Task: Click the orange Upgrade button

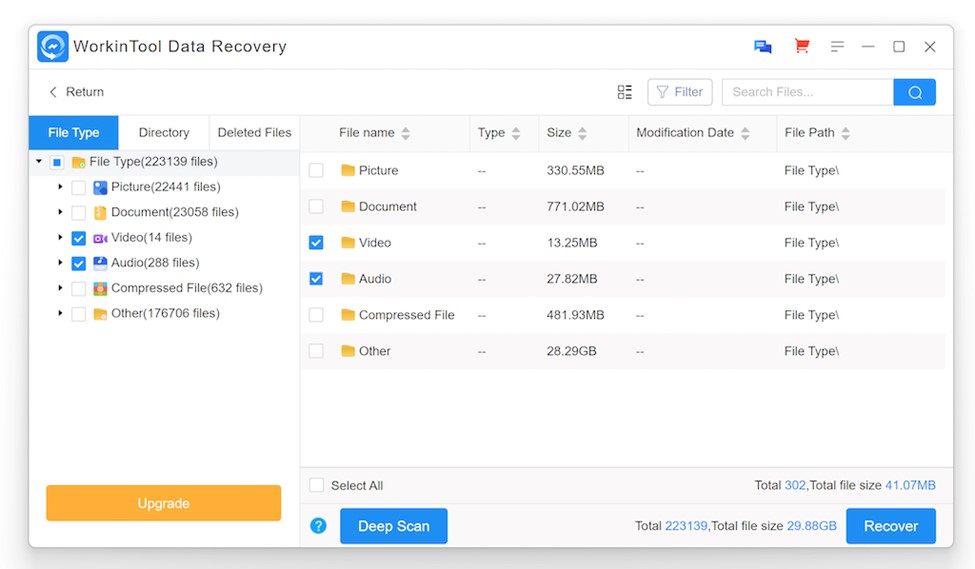Action: click(x=164, y=503)
